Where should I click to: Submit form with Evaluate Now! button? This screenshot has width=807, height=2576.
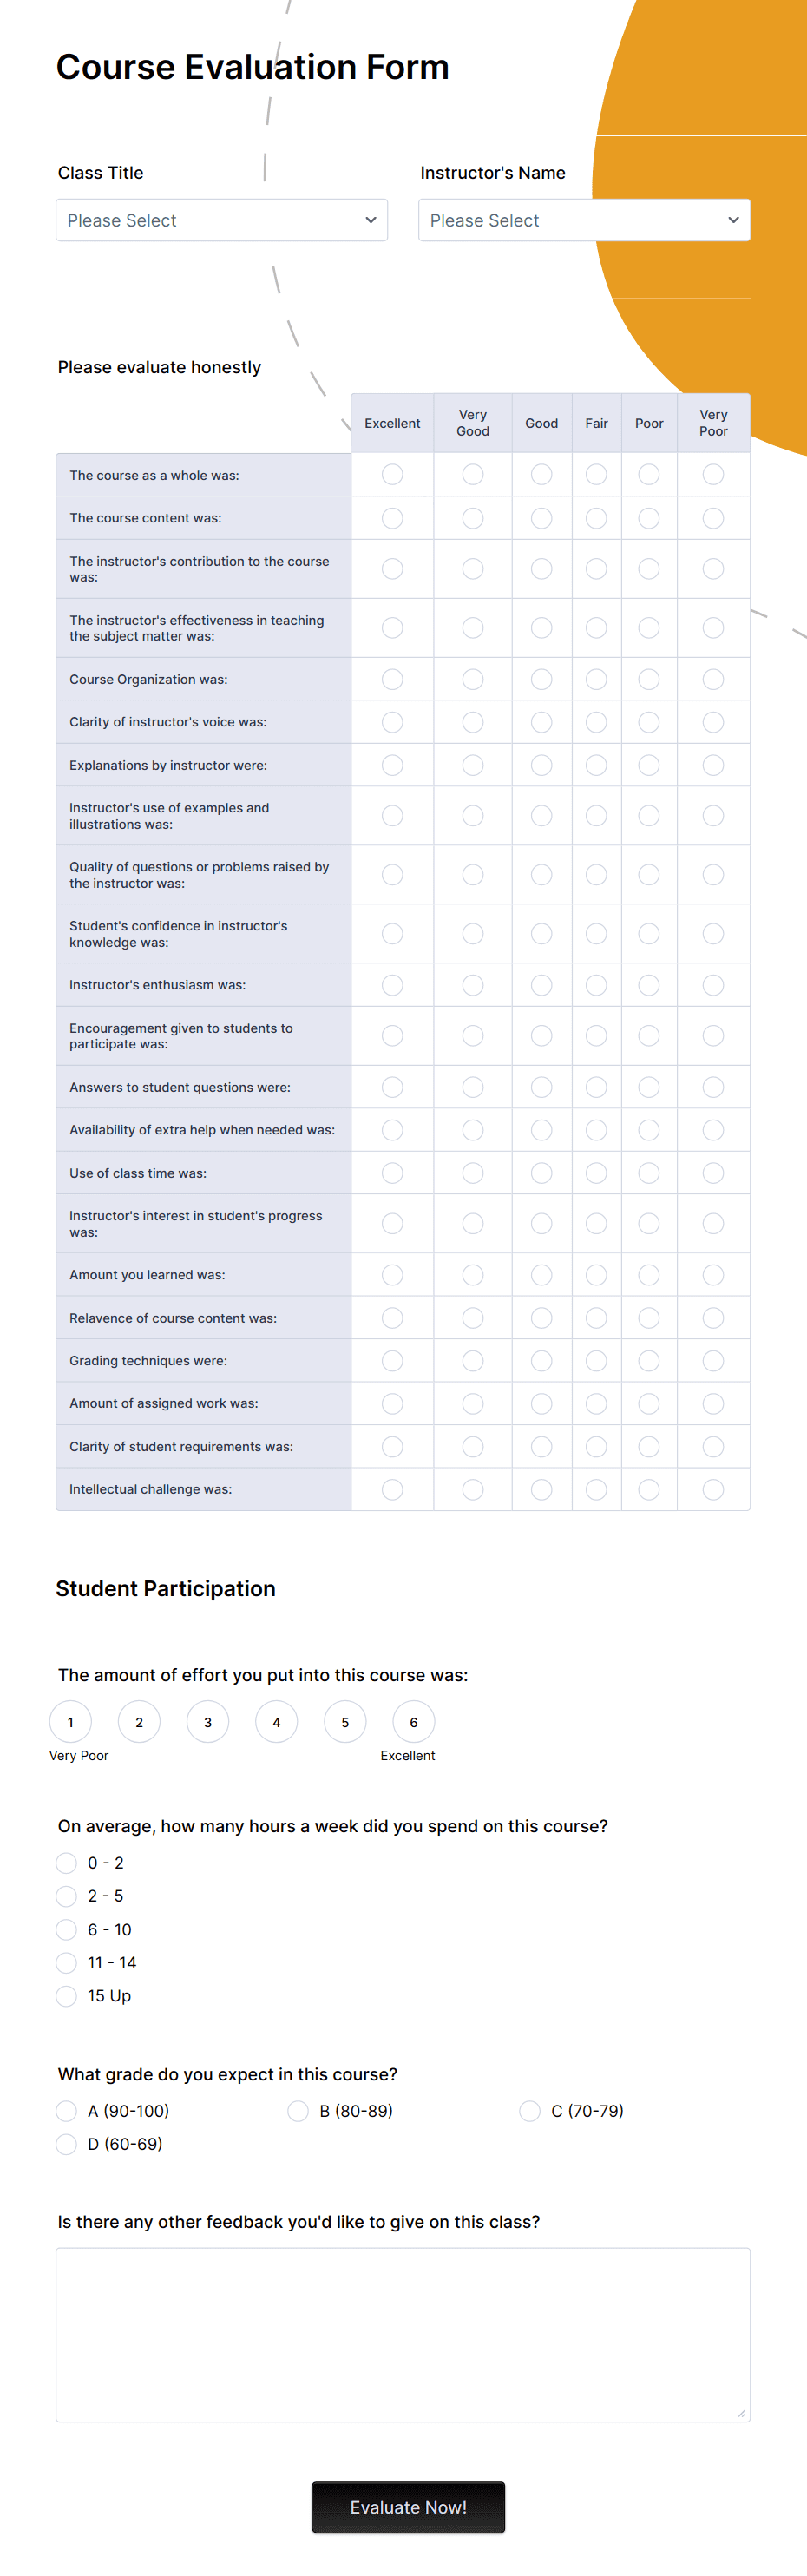click(x=408, y=2507)
